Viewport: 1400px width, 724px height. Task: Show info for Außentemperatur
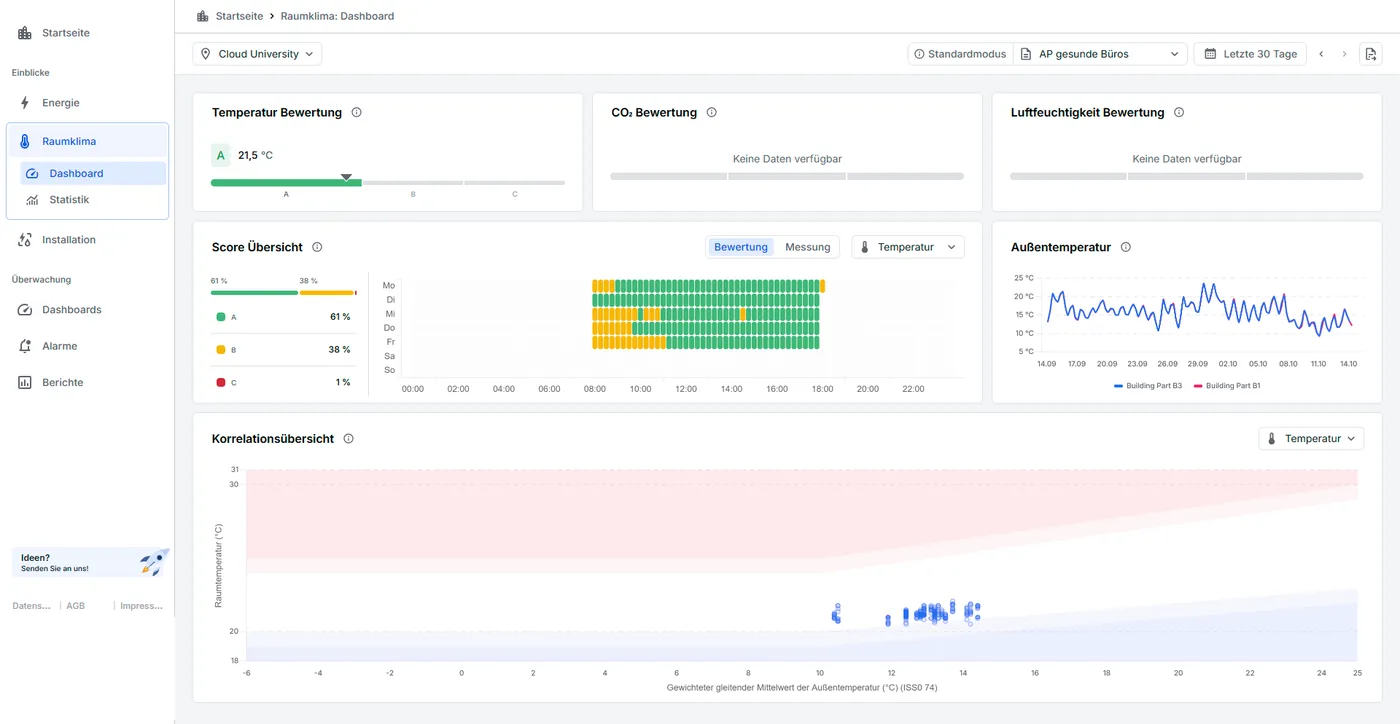tap(1126, 247)
